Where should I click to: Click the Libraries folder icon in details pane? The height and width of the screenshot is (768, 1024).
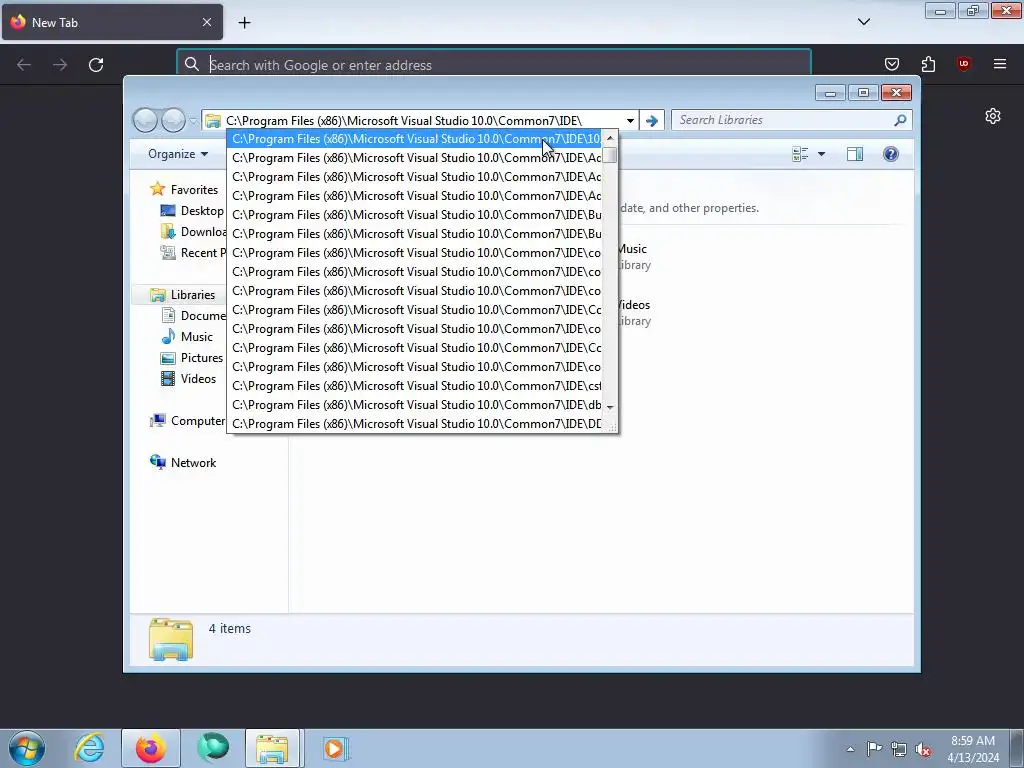pyautogui.click(x=171, y=639)
